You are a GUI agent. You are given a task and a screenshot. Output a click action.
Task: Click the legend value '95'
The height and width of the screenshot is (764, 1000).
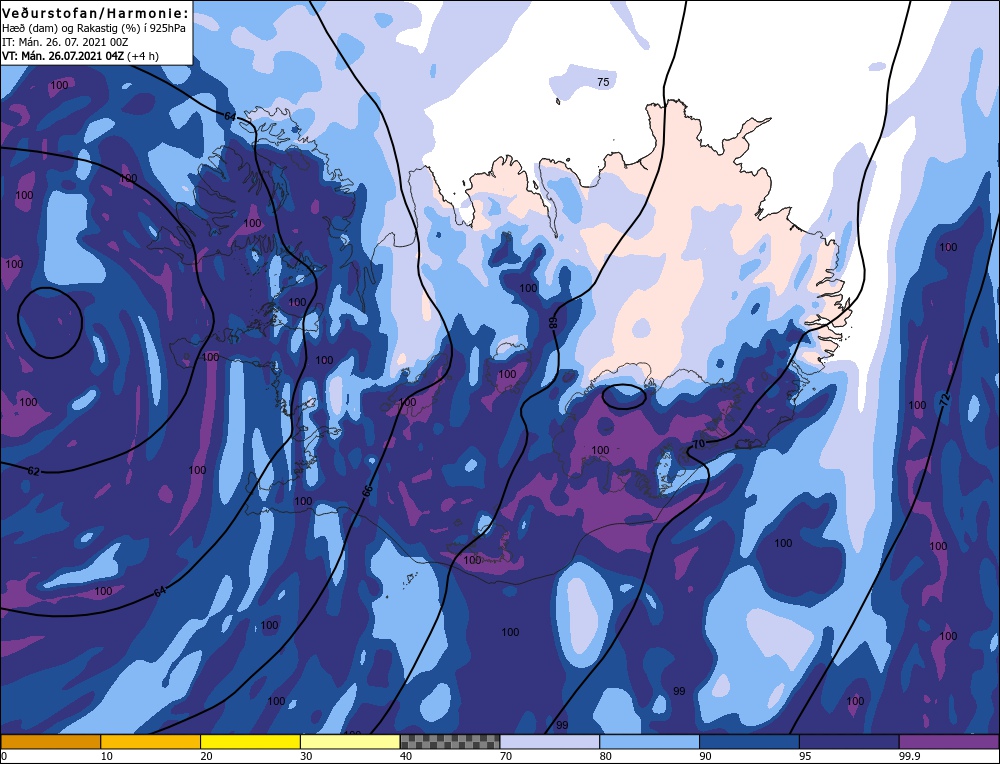pyautogui.click(x=805, y=756)
